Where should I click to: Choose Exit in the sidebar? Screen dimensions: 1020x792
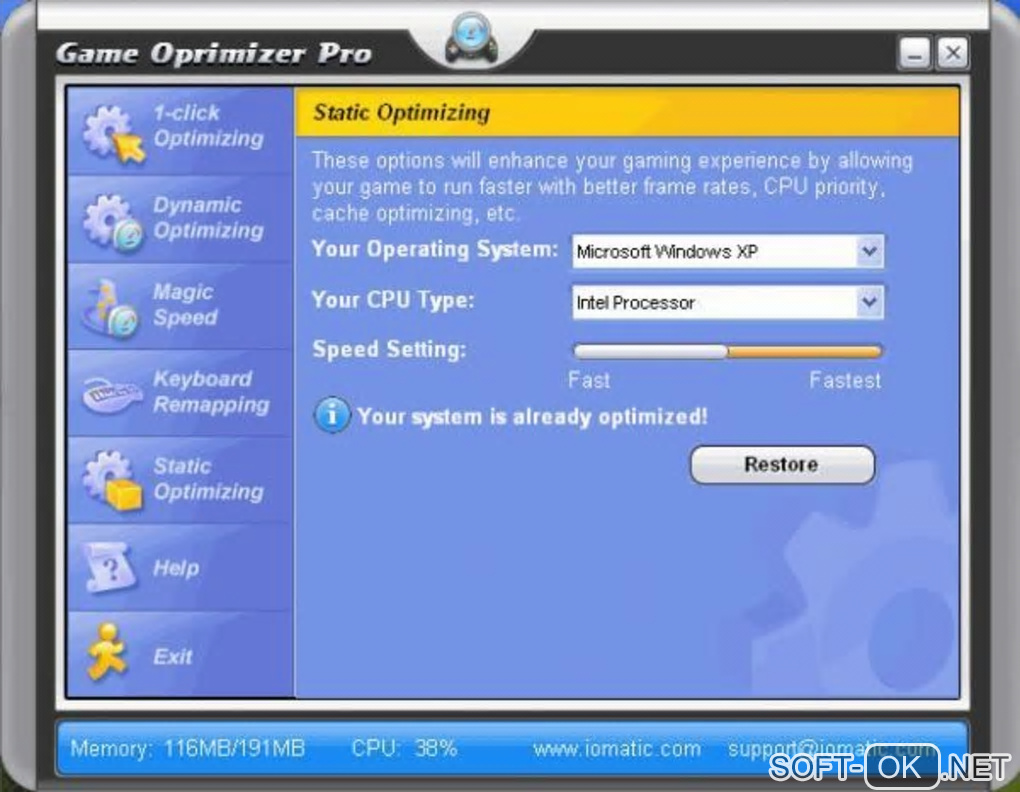click(x=180, y=655)
